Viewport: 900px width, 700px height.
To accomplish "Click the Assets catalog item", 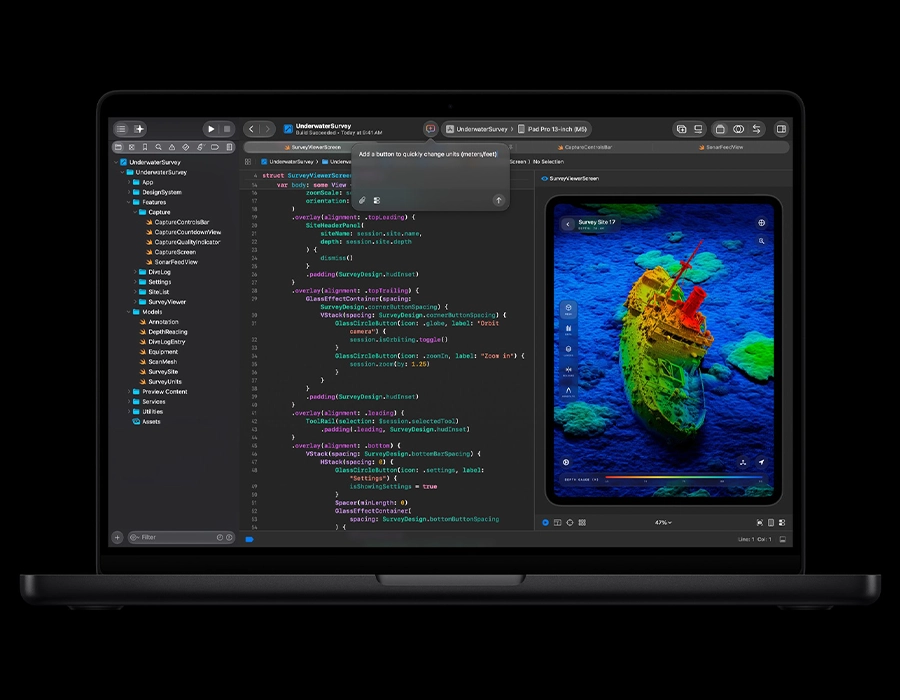I will pos(146,422).
